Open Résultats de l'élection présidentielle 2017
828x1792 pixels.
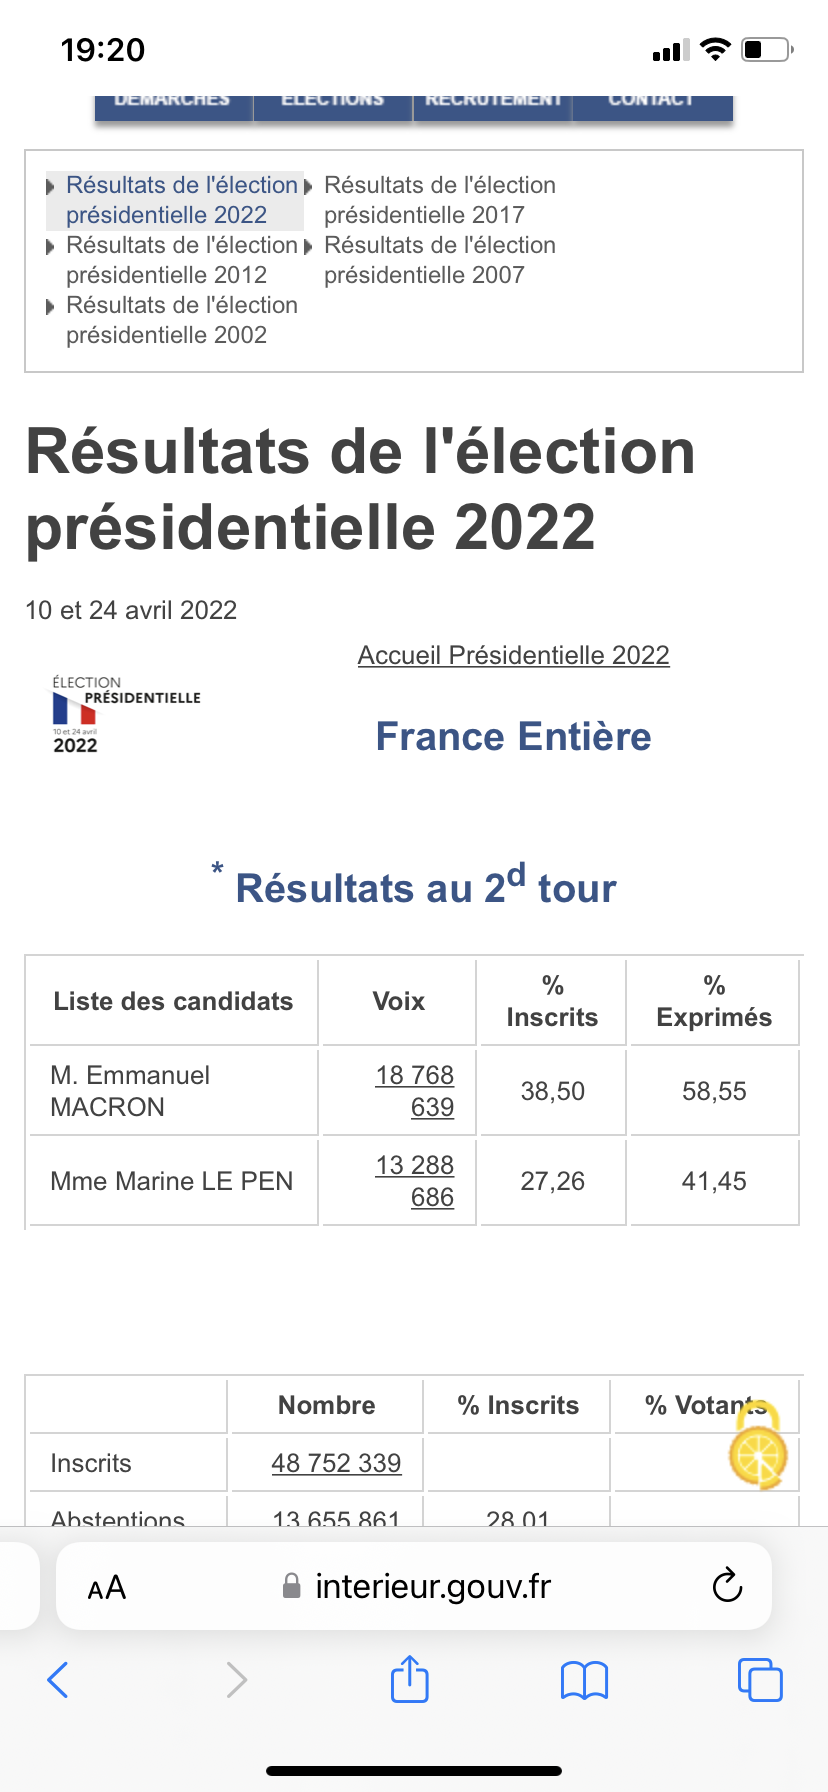(x=439, y=200)
